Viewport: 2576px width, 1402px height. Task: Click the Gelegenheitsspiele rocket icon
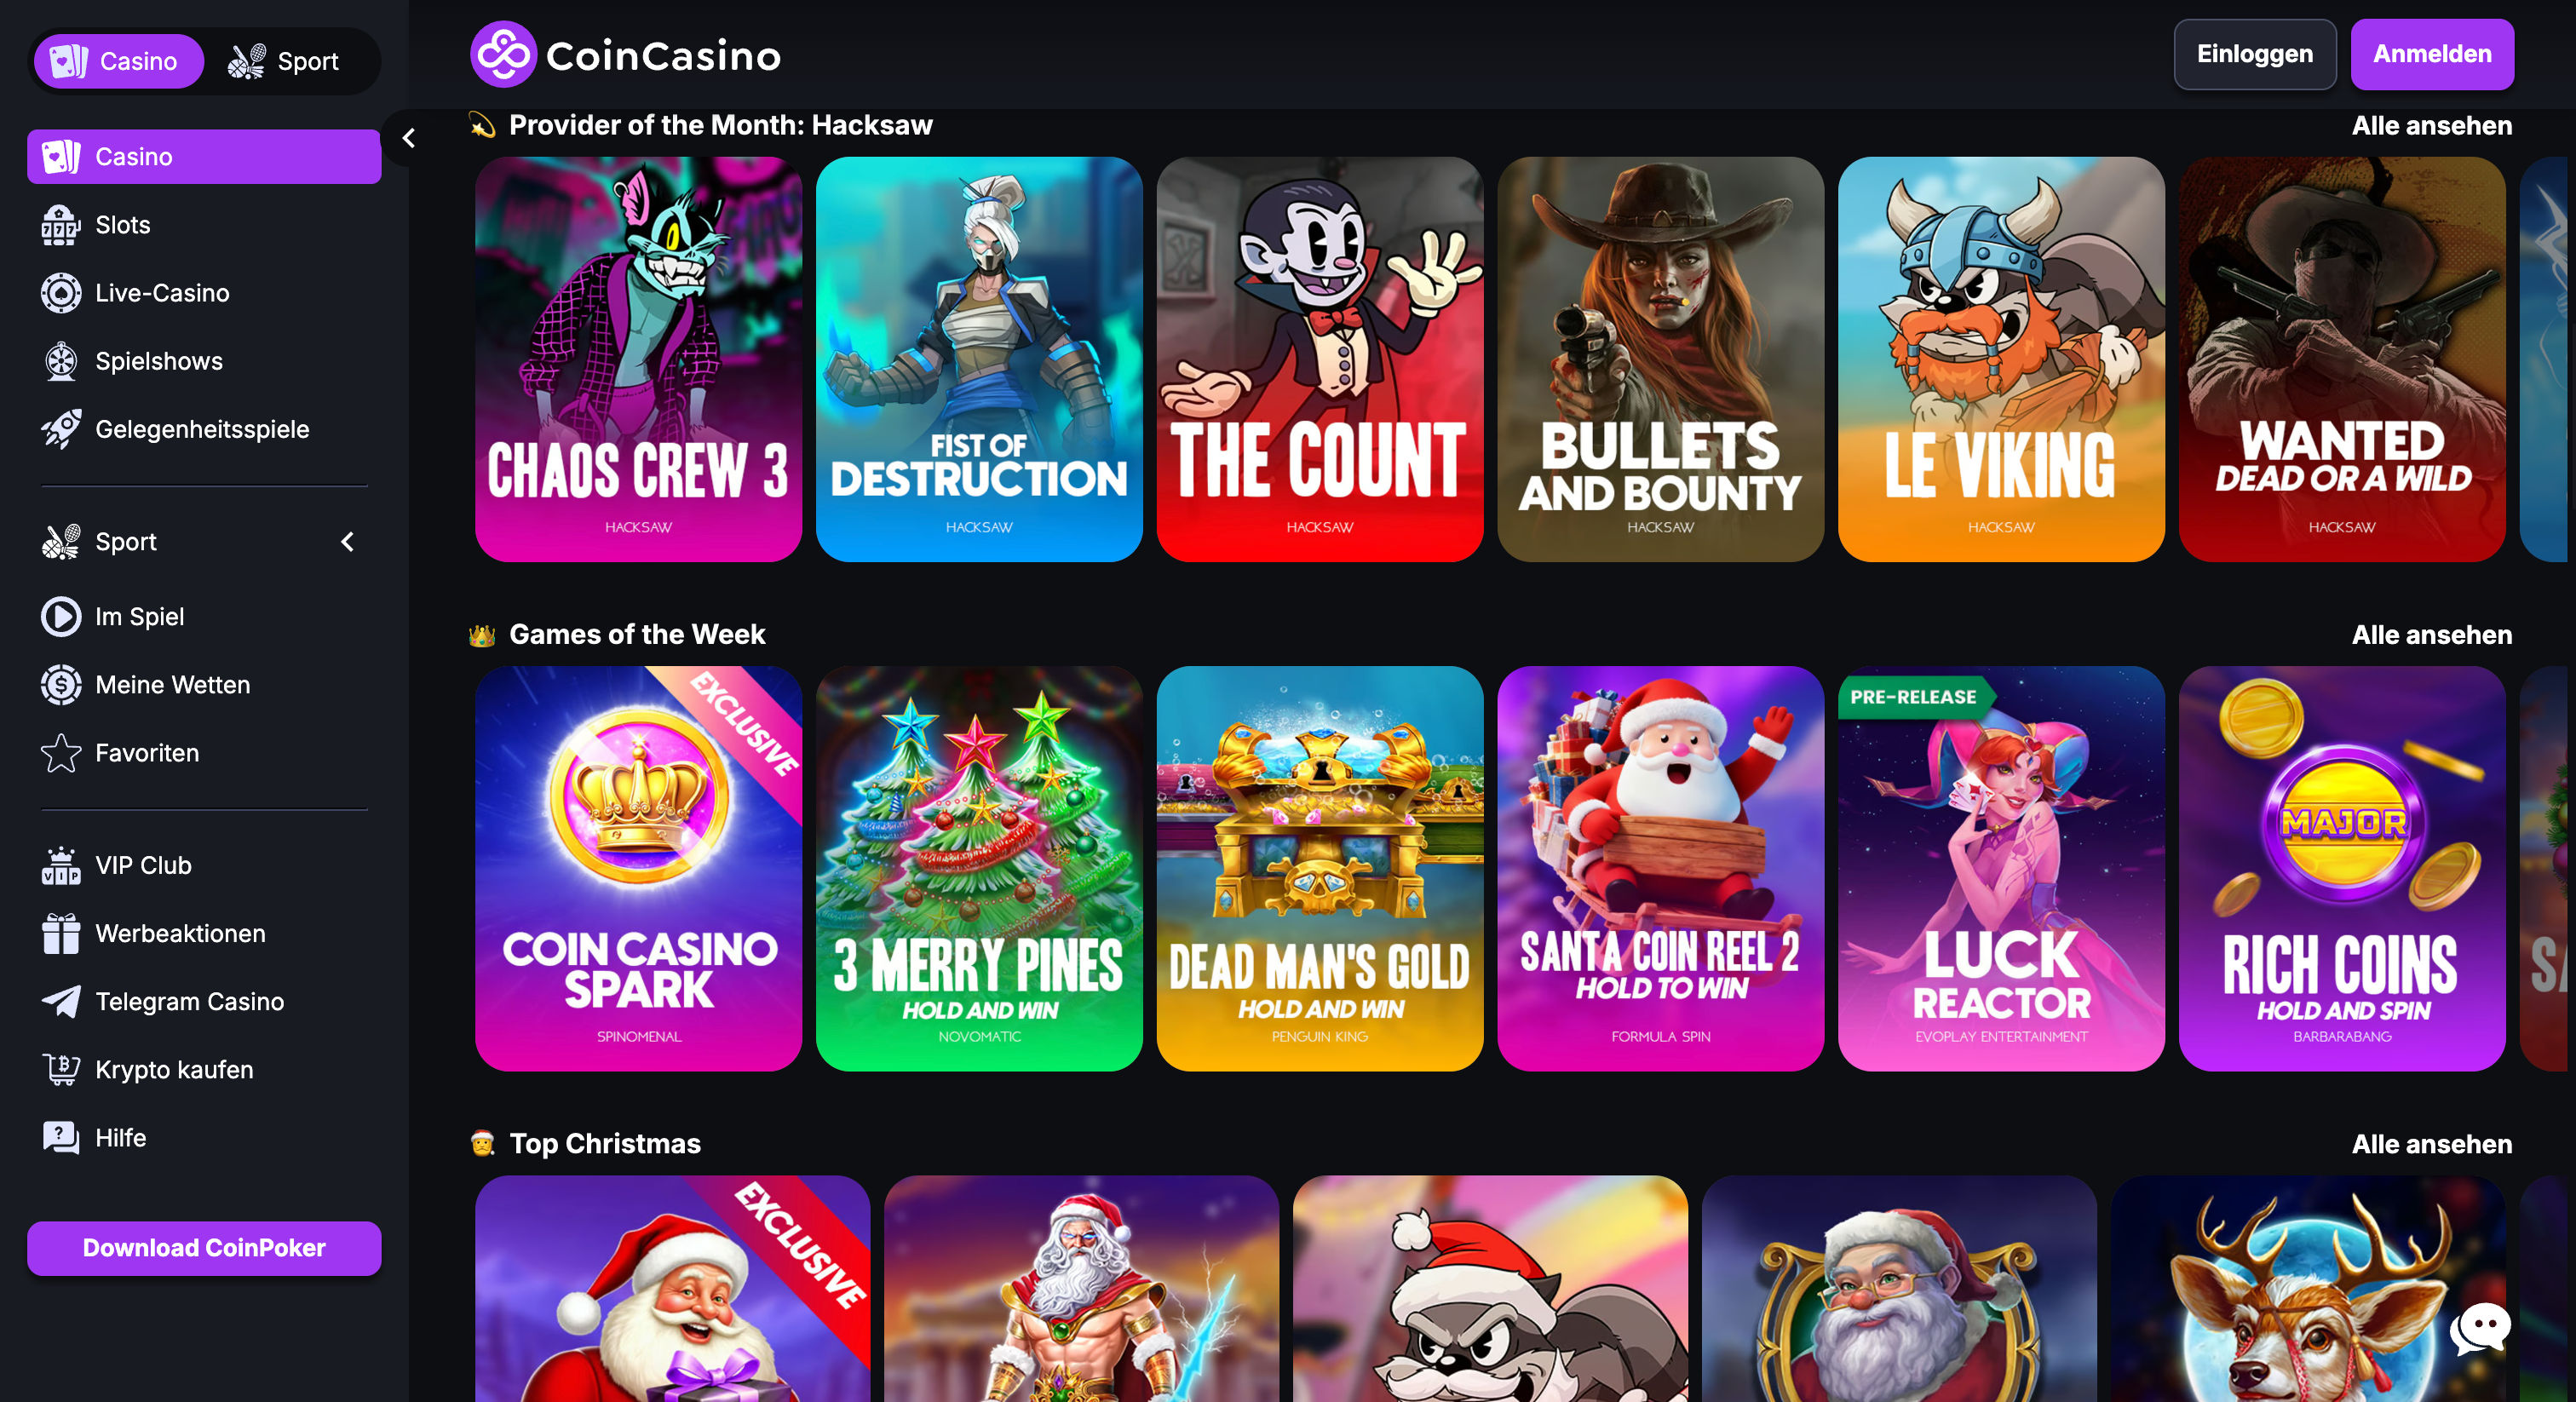(x=61, y=429)
